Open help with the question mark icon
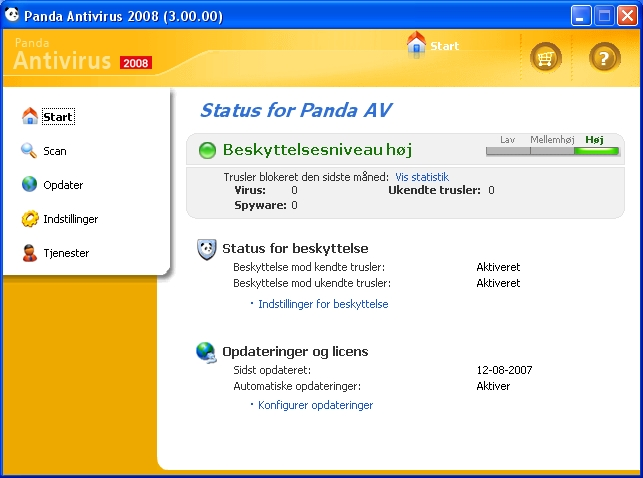 click(x=604, y=58)
